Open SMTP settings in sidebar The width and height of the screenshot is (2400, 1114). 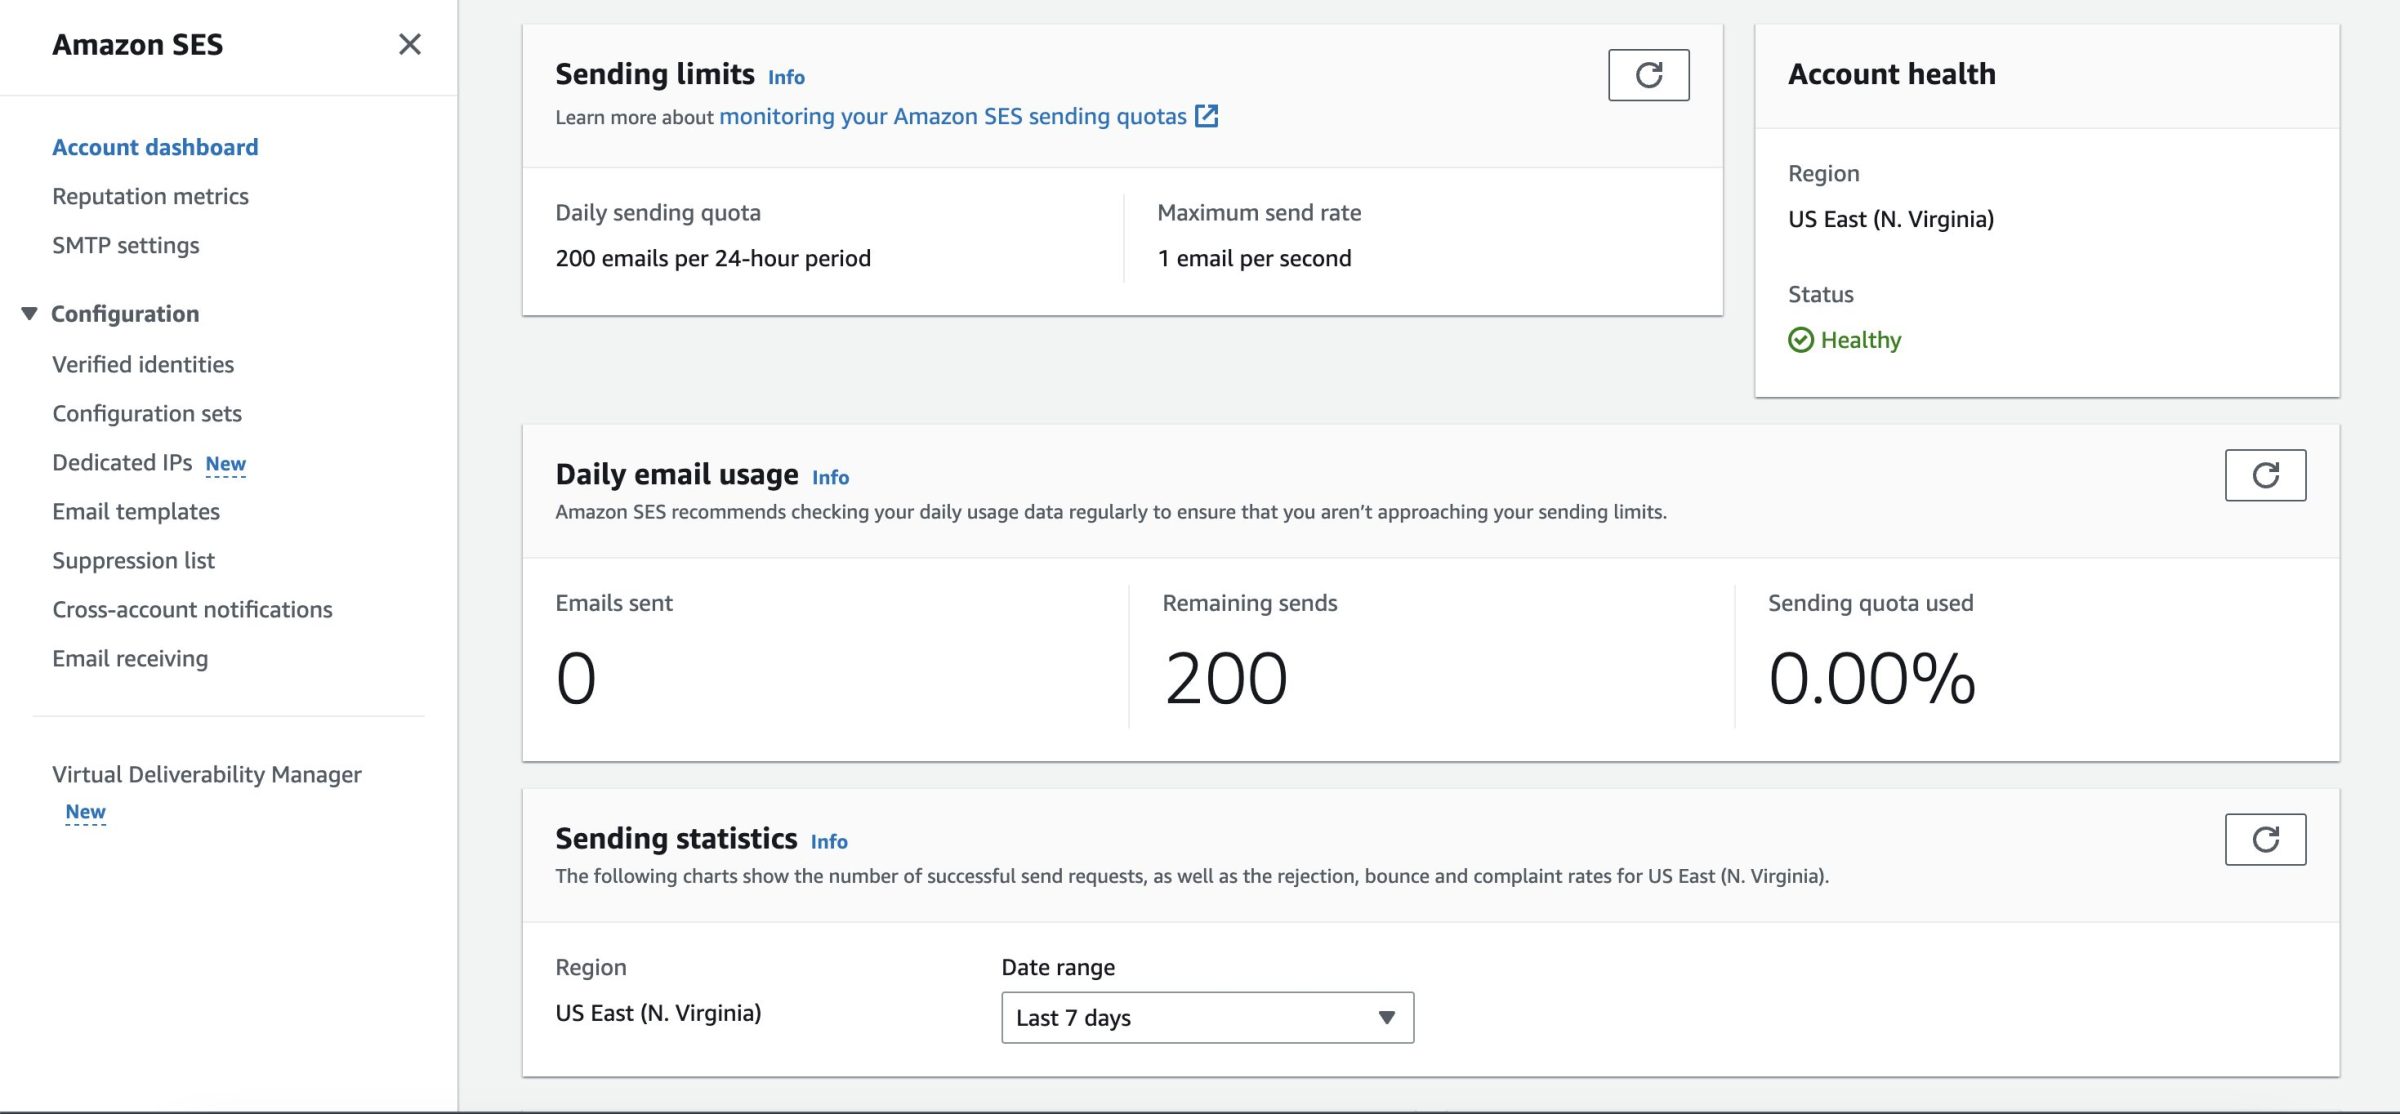[126, 245]
